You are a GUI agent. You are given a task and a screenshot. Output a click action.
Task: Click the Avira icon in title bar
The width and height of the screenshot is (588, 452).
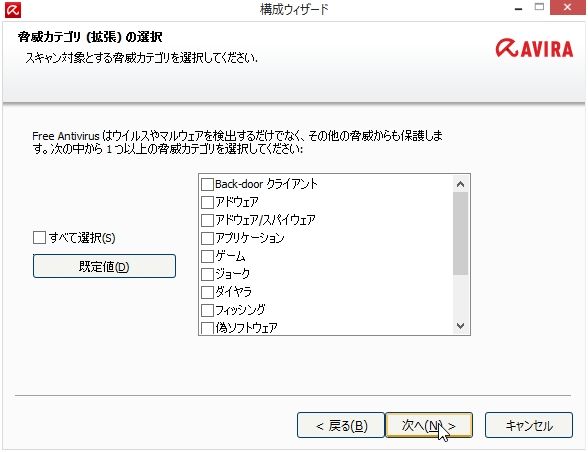point(12,10)
